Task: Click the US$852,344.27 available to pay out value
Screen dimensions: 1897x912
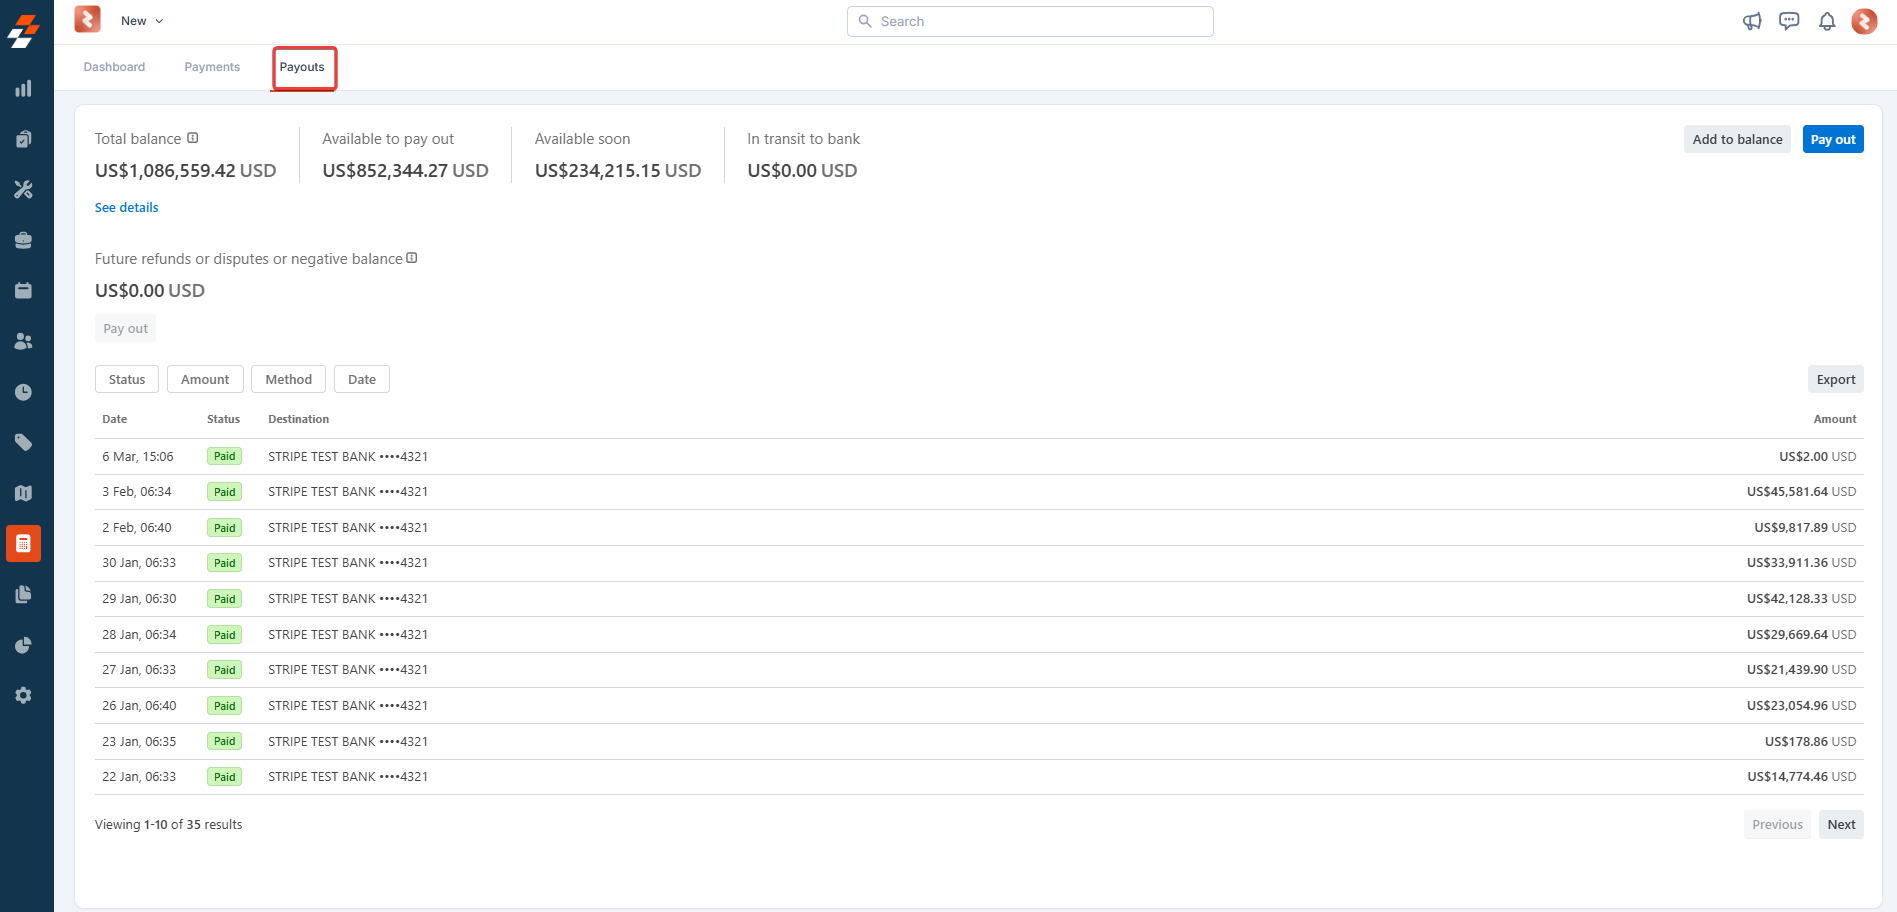Action: tap(405, 170)
